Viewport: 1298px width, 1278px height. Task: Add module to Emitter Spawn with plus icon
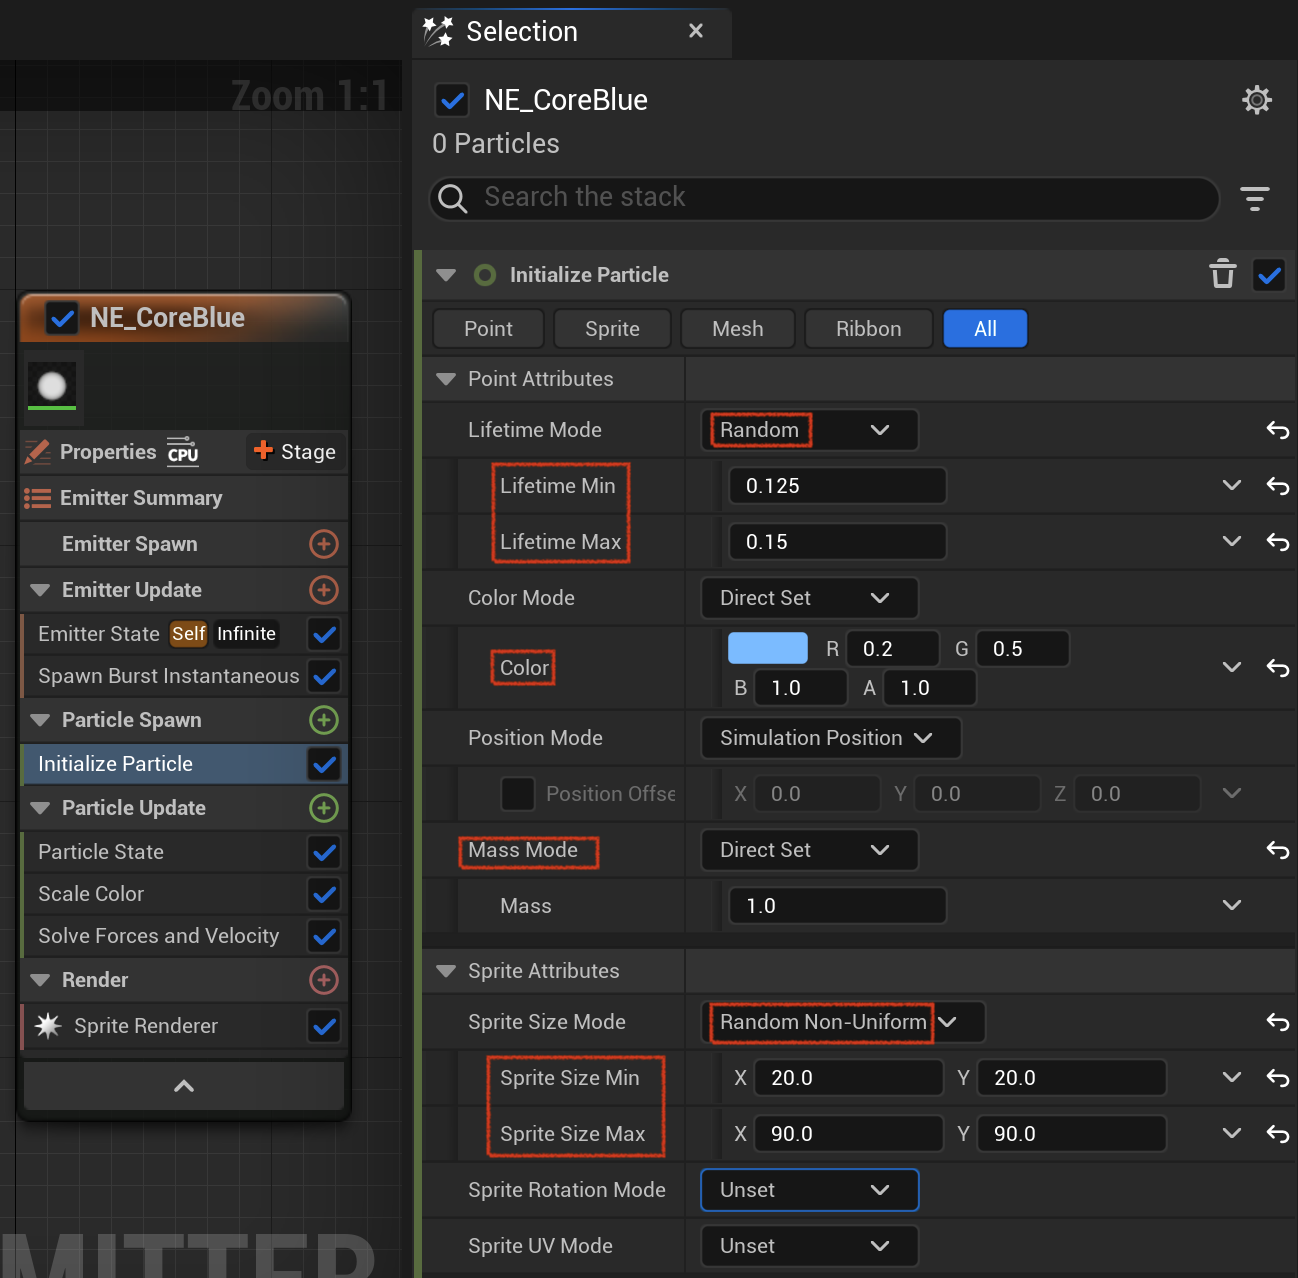click(324, 544)
